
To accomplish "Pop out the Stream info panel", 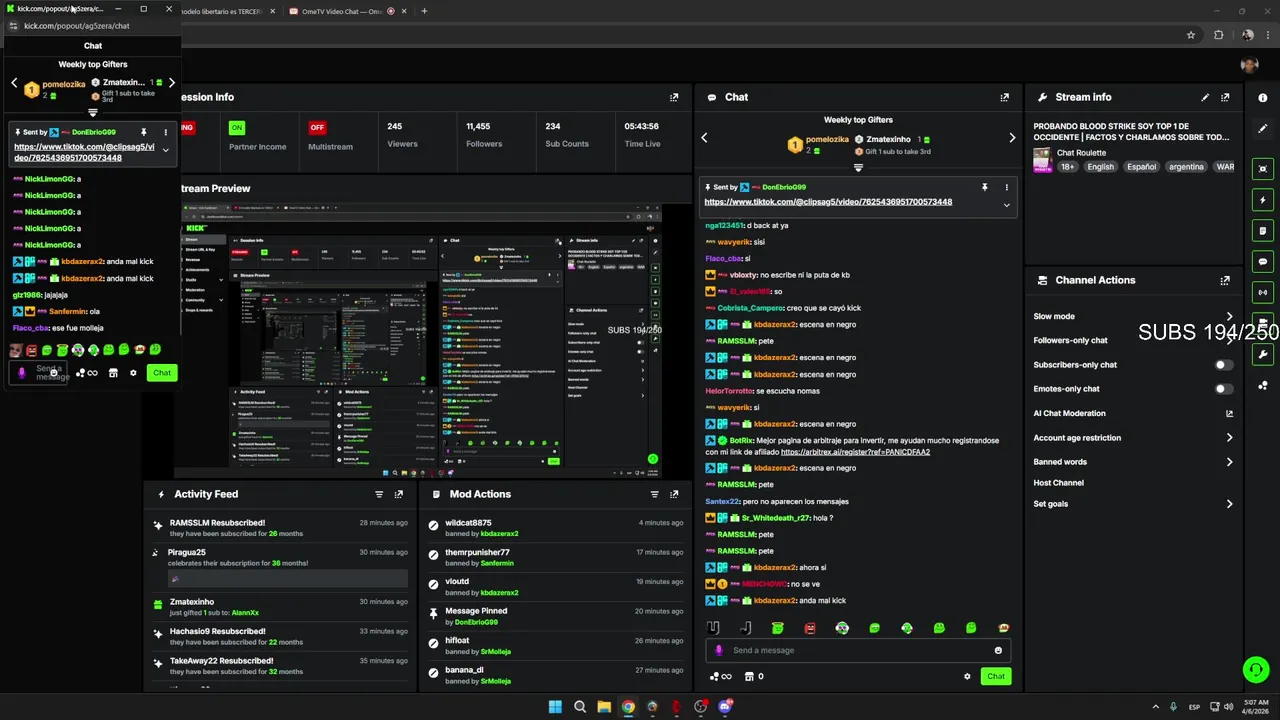I will [x=1225, y=97].
